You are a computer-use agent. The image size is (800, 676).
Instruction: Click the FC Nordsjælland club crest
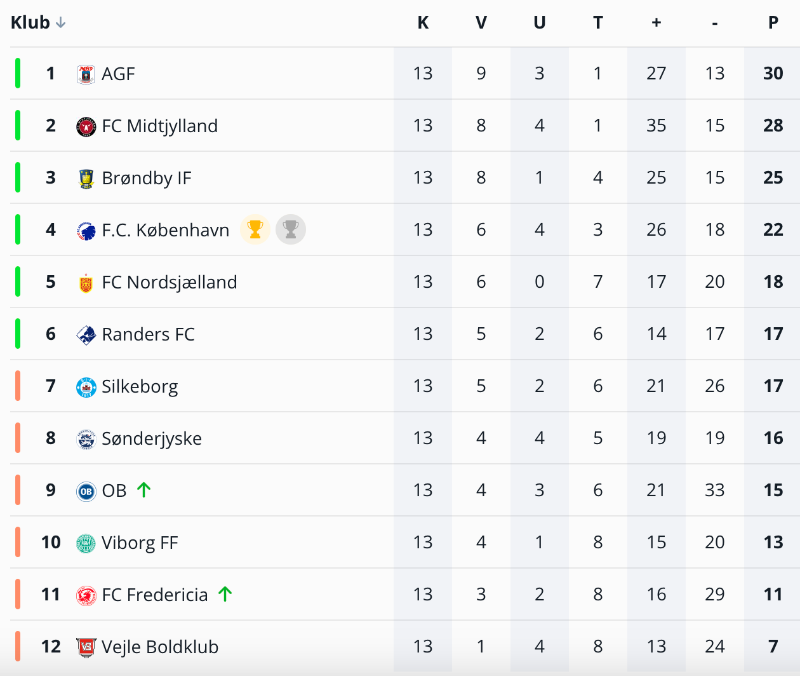(x=86, y=282)
